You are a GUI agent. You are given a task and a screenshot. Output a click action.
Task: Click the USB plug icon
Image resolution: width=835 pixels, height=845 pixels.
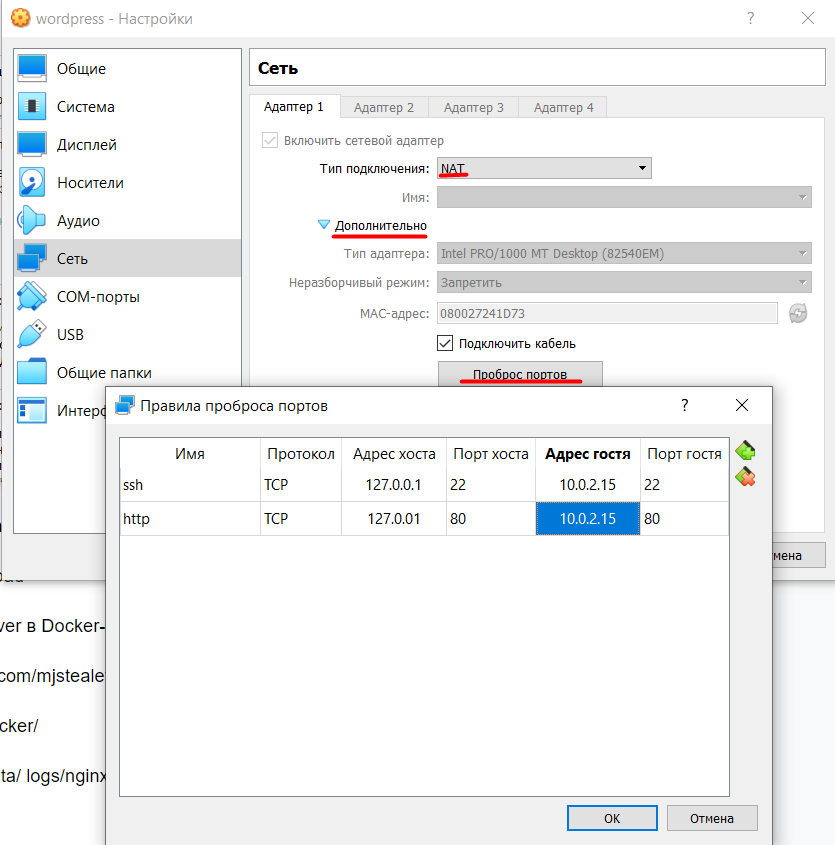[x=32, y=334]
